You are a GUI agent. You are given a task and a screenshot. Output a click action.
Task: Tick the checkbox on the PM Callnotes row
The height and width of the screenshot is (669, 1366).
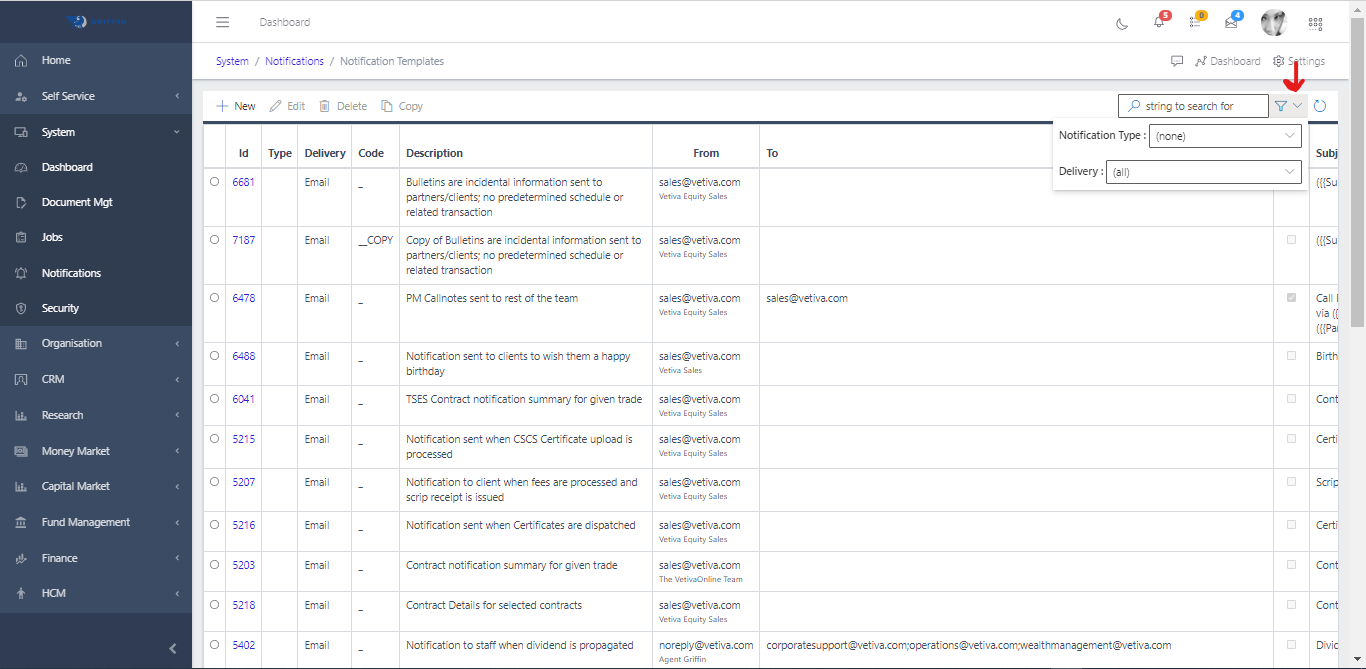1291,297
